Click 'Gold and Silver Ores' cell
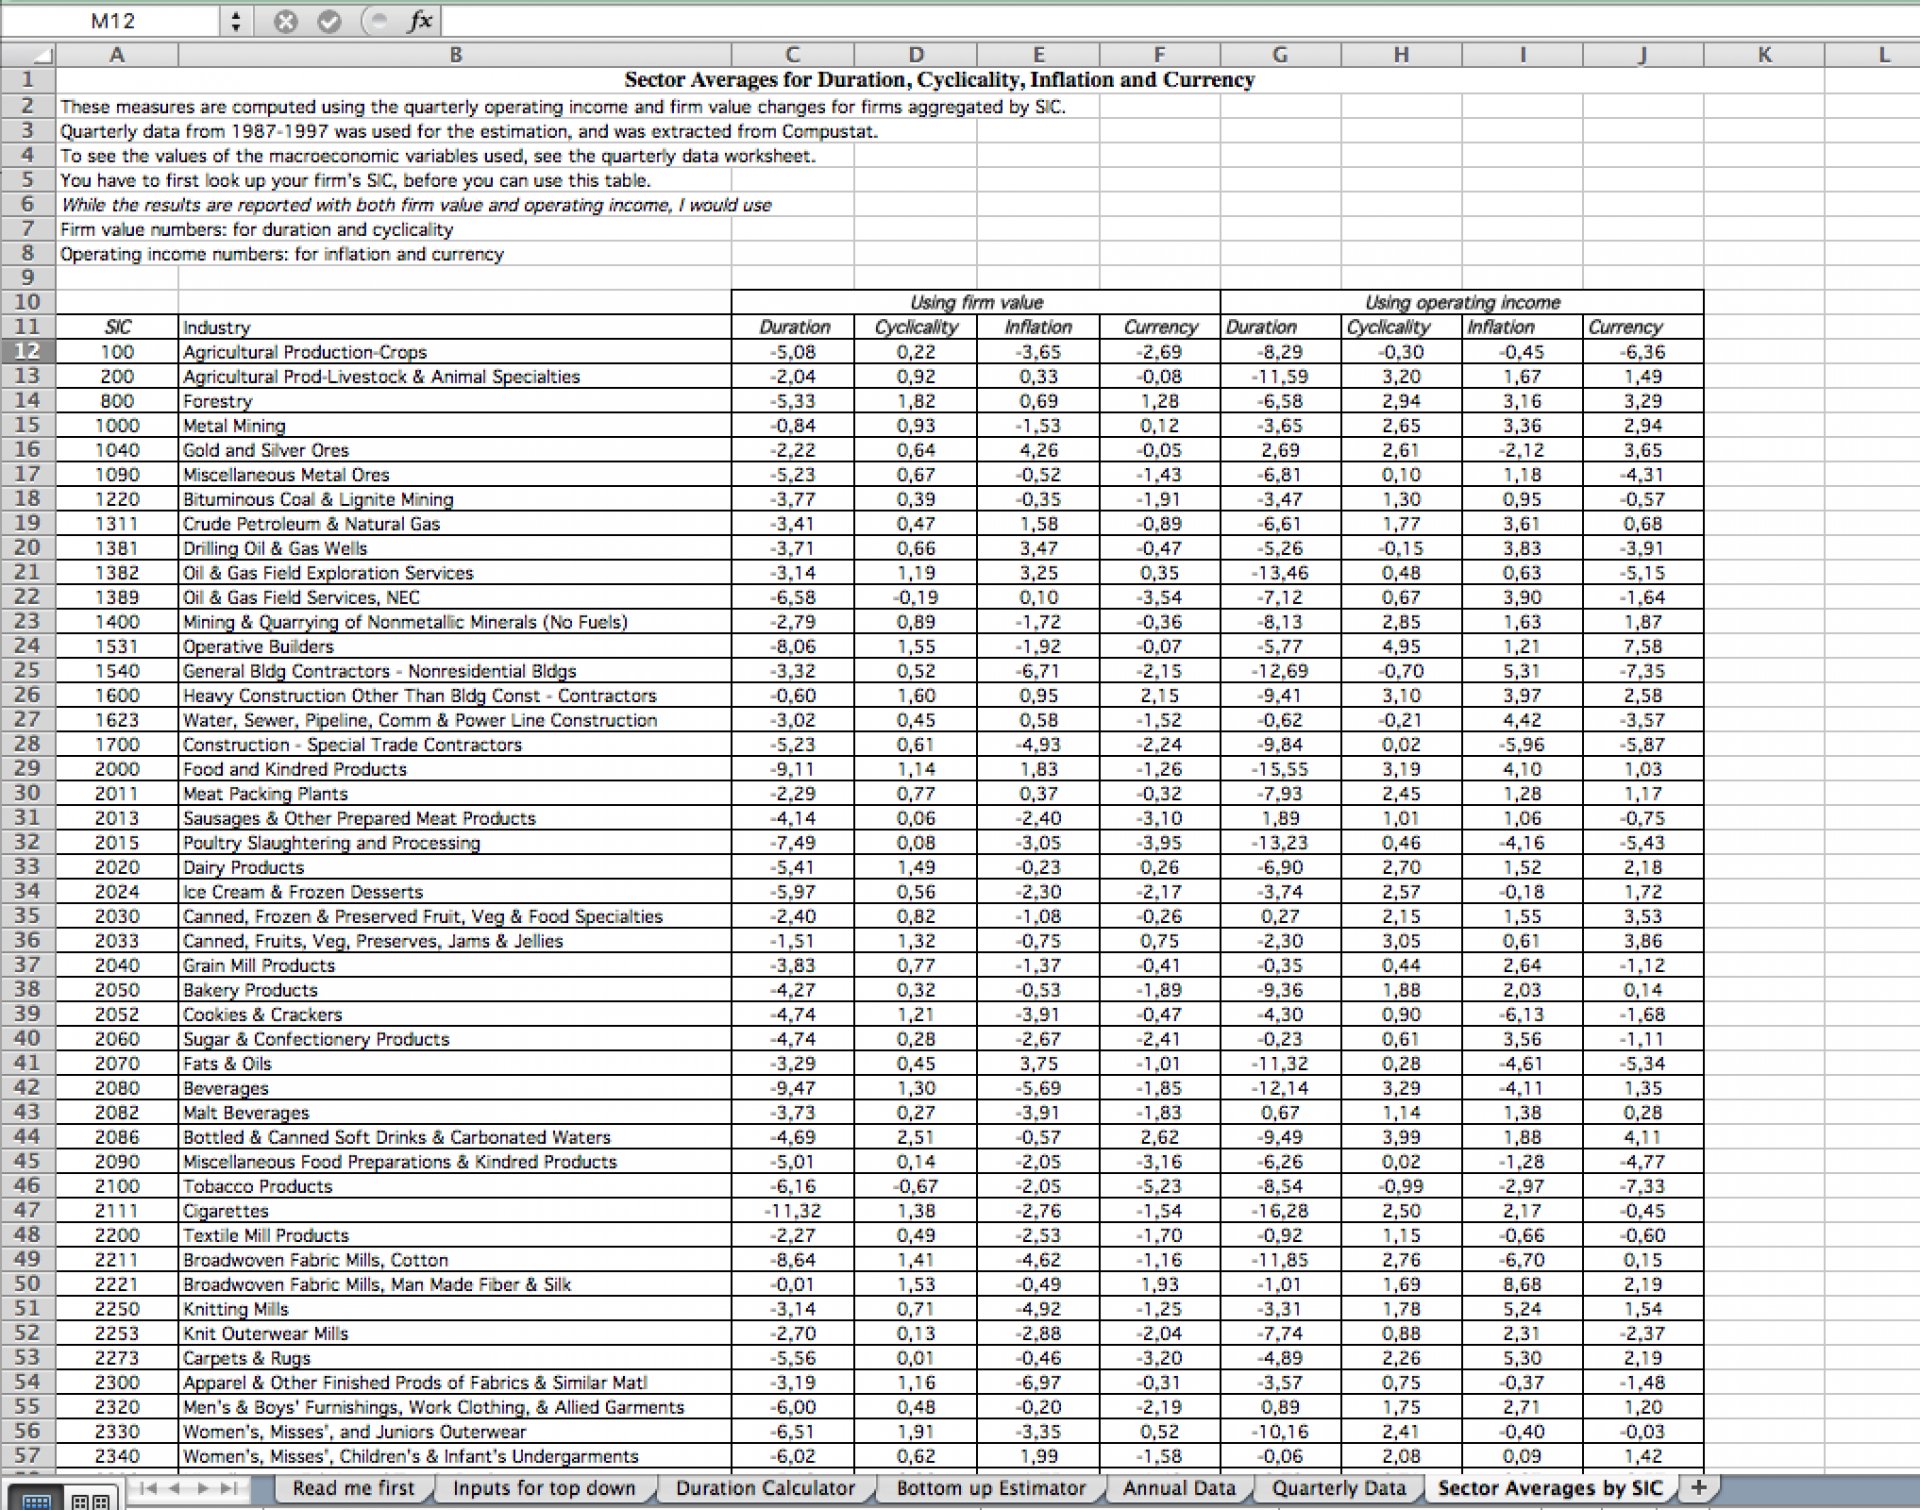Viewport: 1920px width, 1510px height. [455, 450]
